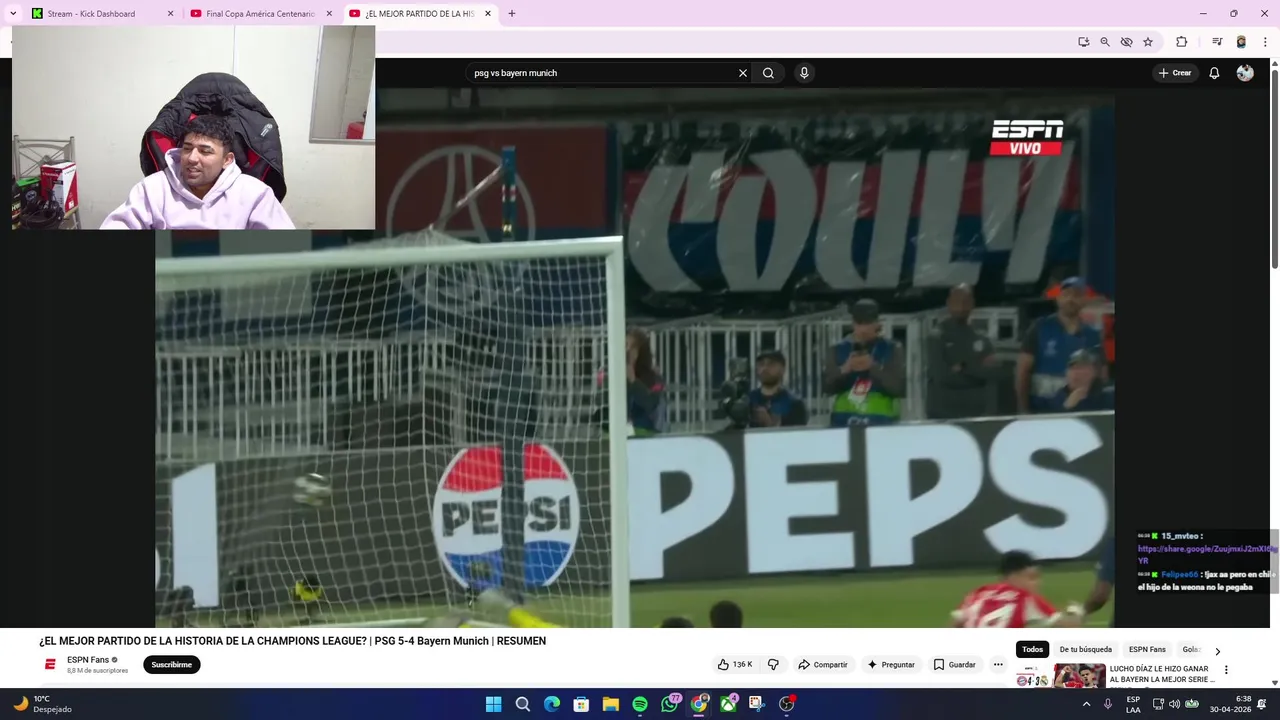This screenshot has height=720, width=1280.
Task: Bookmark this page with the star
Action: click(x=1148, y=42)
